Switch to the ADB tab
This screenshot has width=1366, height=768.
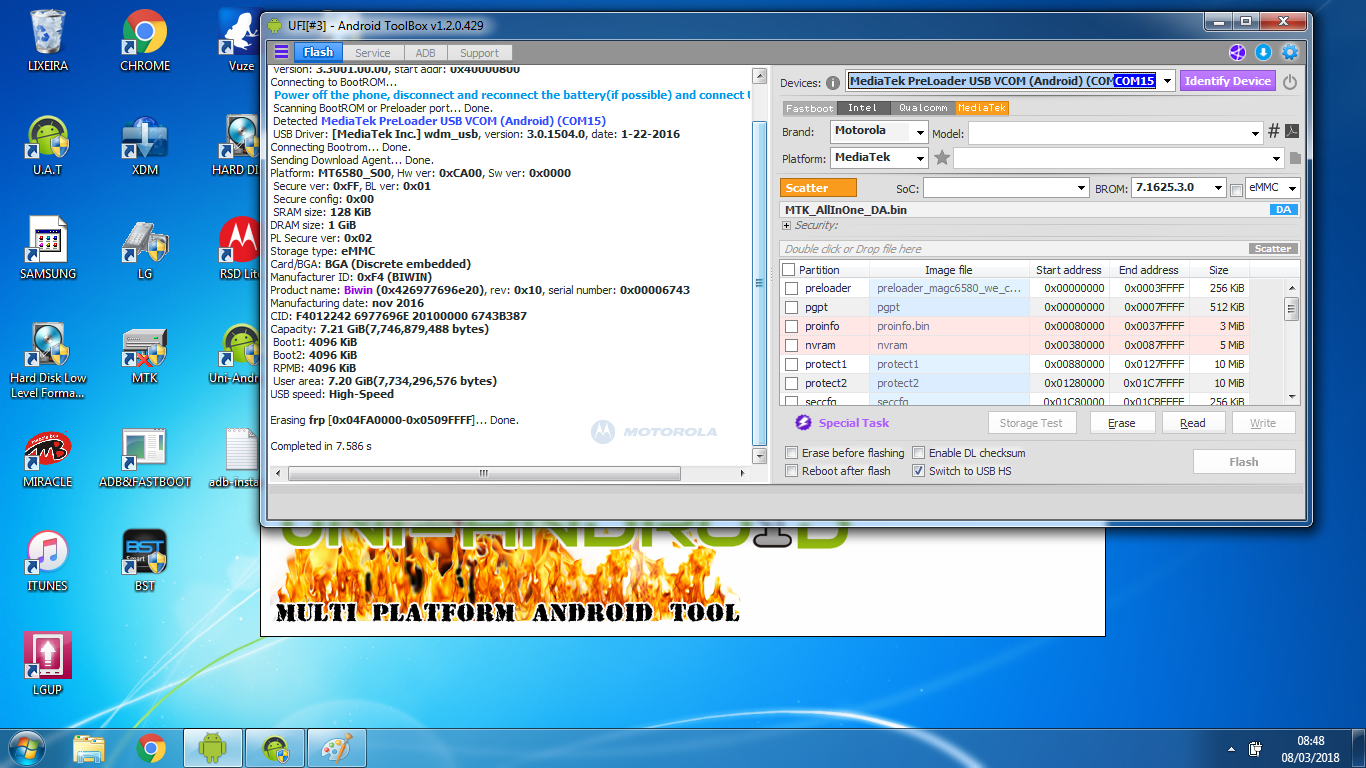tap(426, 53)
